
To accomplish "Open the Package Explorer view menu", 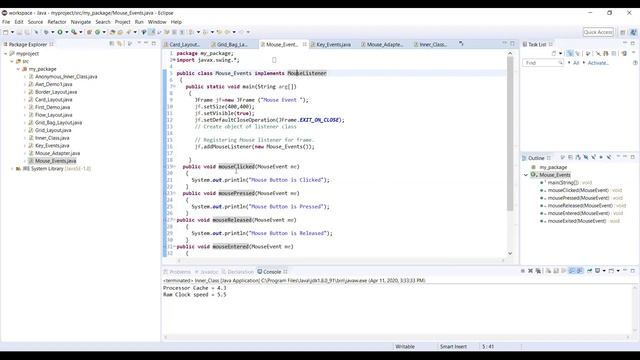I will 138,43.
